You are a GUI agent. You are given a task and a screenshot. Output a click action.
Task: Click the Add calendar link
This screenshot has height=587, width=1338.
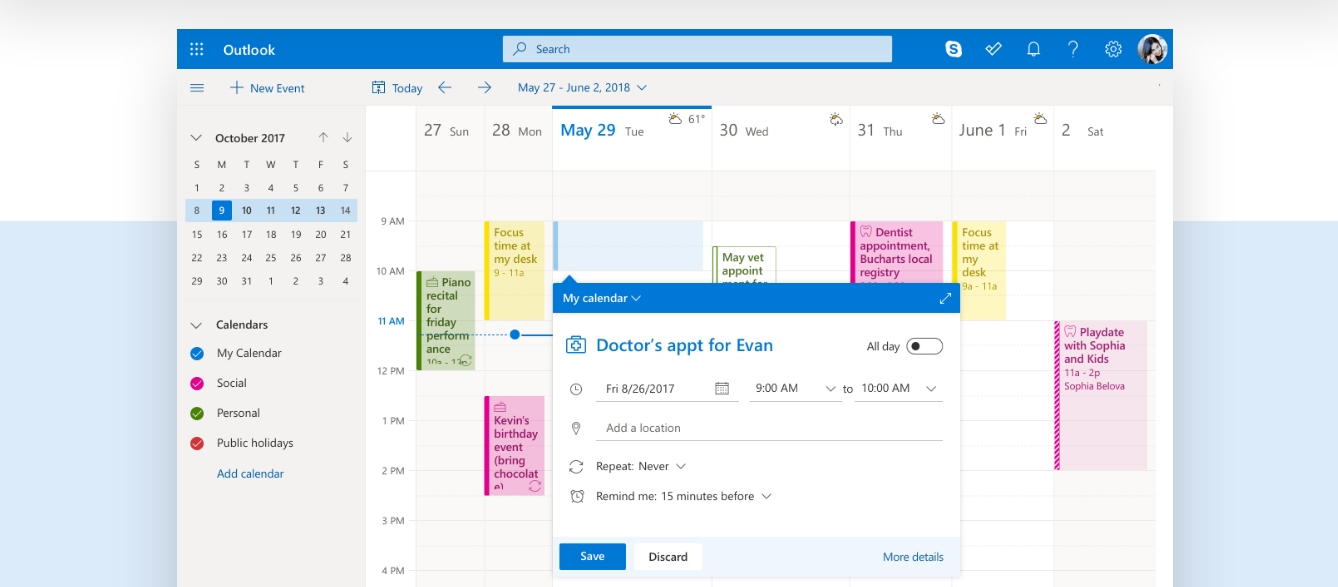[x=250, y=474]
